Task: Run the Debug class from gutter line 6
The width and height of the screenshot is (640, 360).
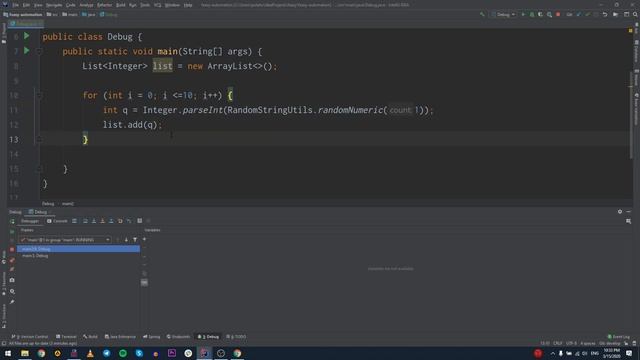Action: tap(27, 36)
